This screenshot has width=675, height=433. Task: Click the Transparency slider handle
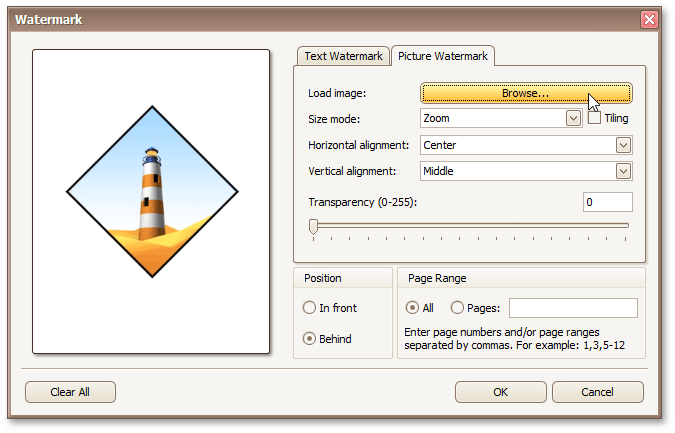coord(313,225)
